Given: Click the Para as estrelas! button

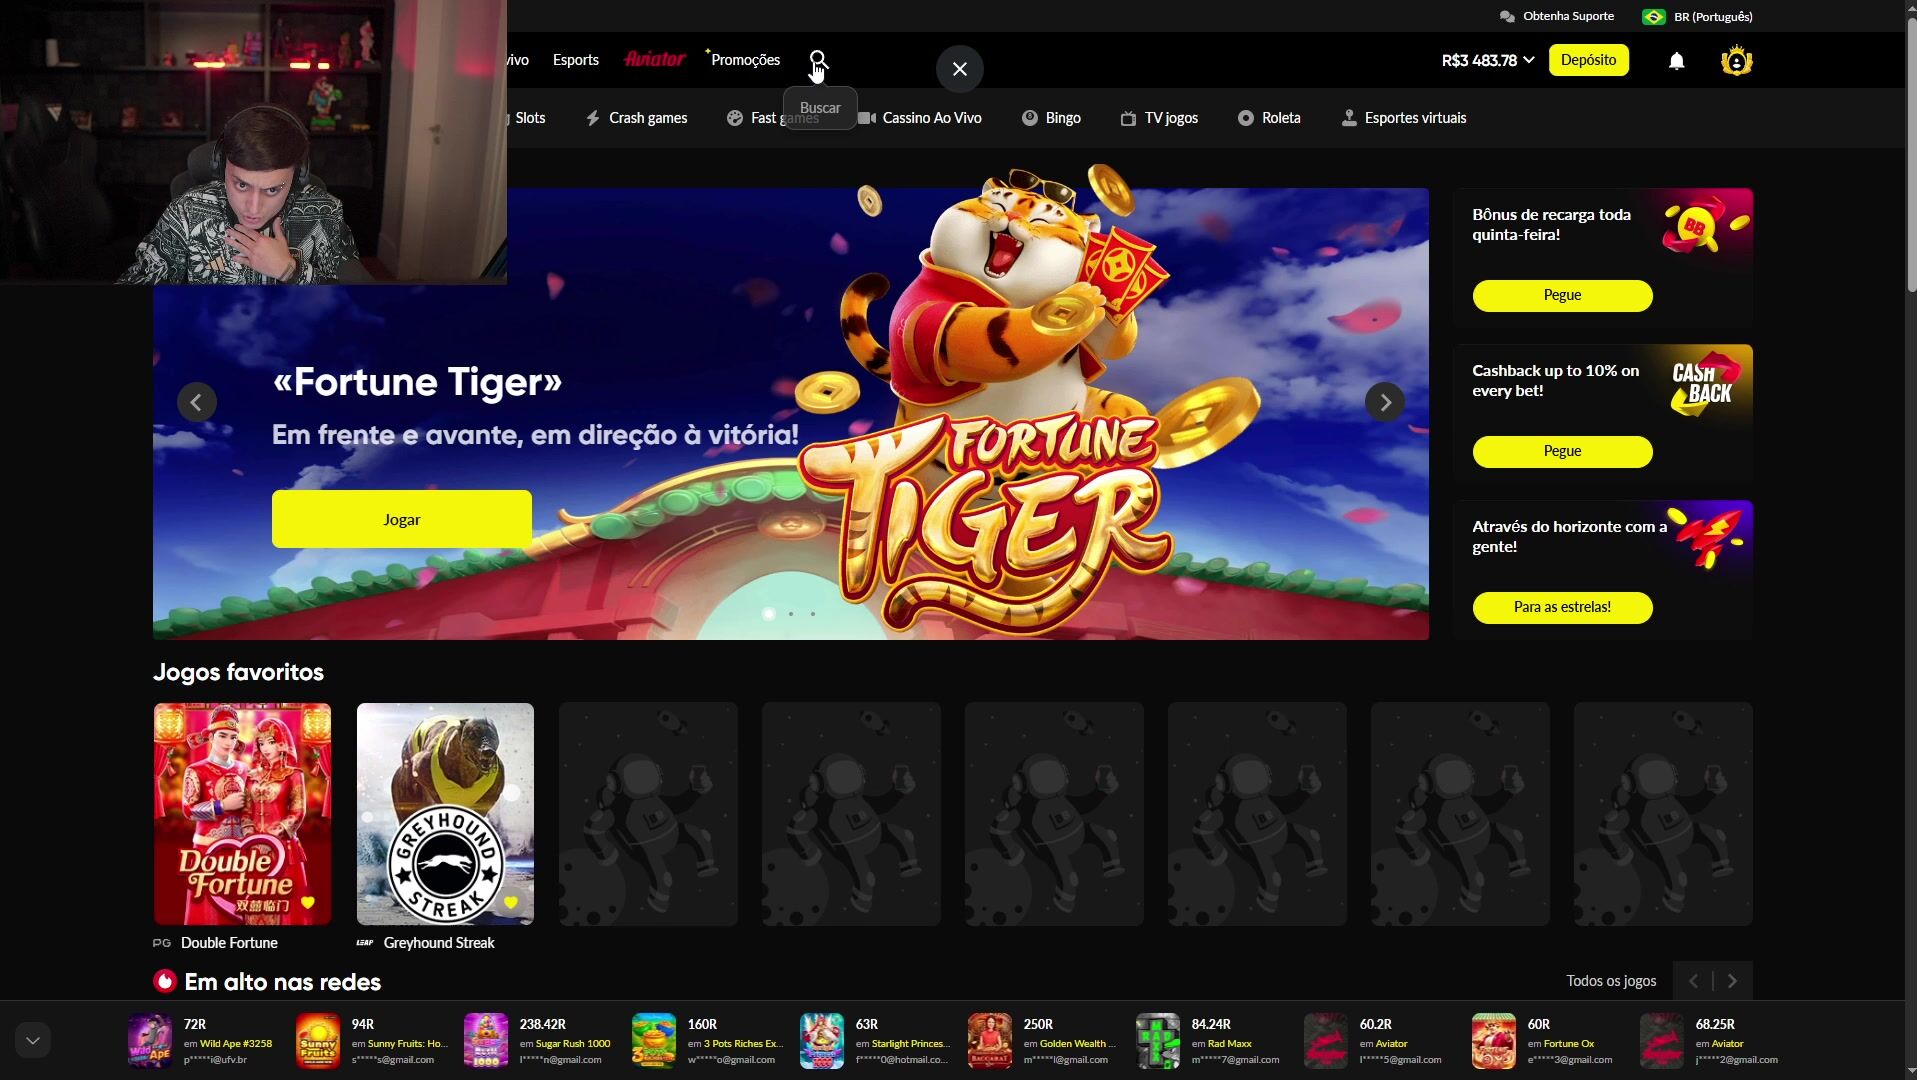Looking at the screenshot, I should point(1562,607).
